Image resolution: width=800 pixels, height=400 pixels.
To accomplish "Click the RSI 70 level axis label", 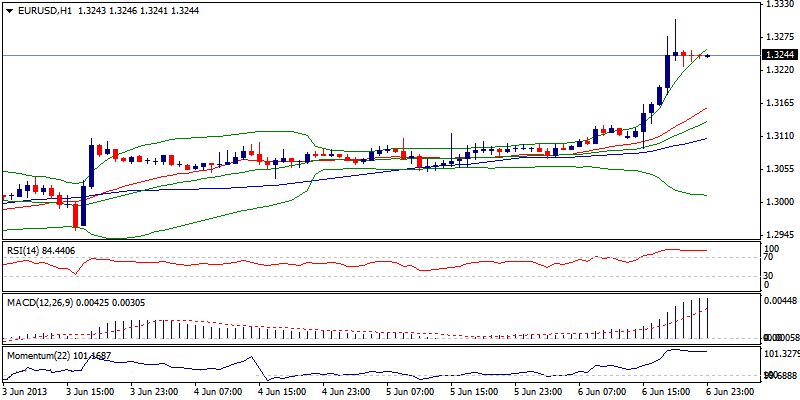I will click(x=769, y=258).
